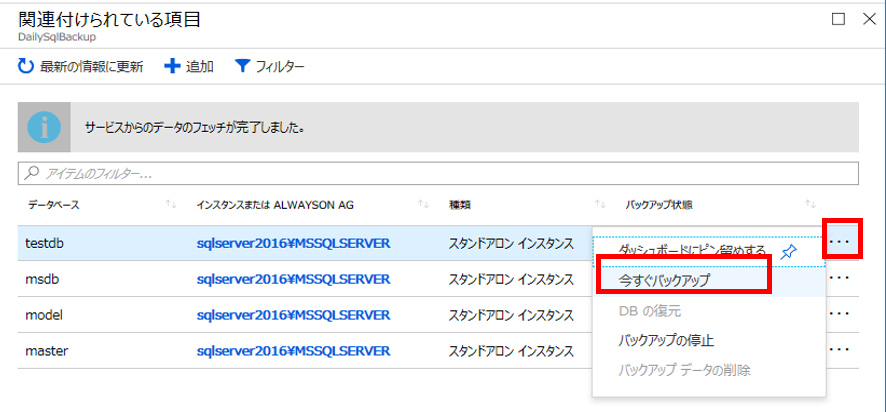Select DB の復元 menu entry
Image resolution: width=886 pixels, height=412 pixels.
[x=652, y=310]
